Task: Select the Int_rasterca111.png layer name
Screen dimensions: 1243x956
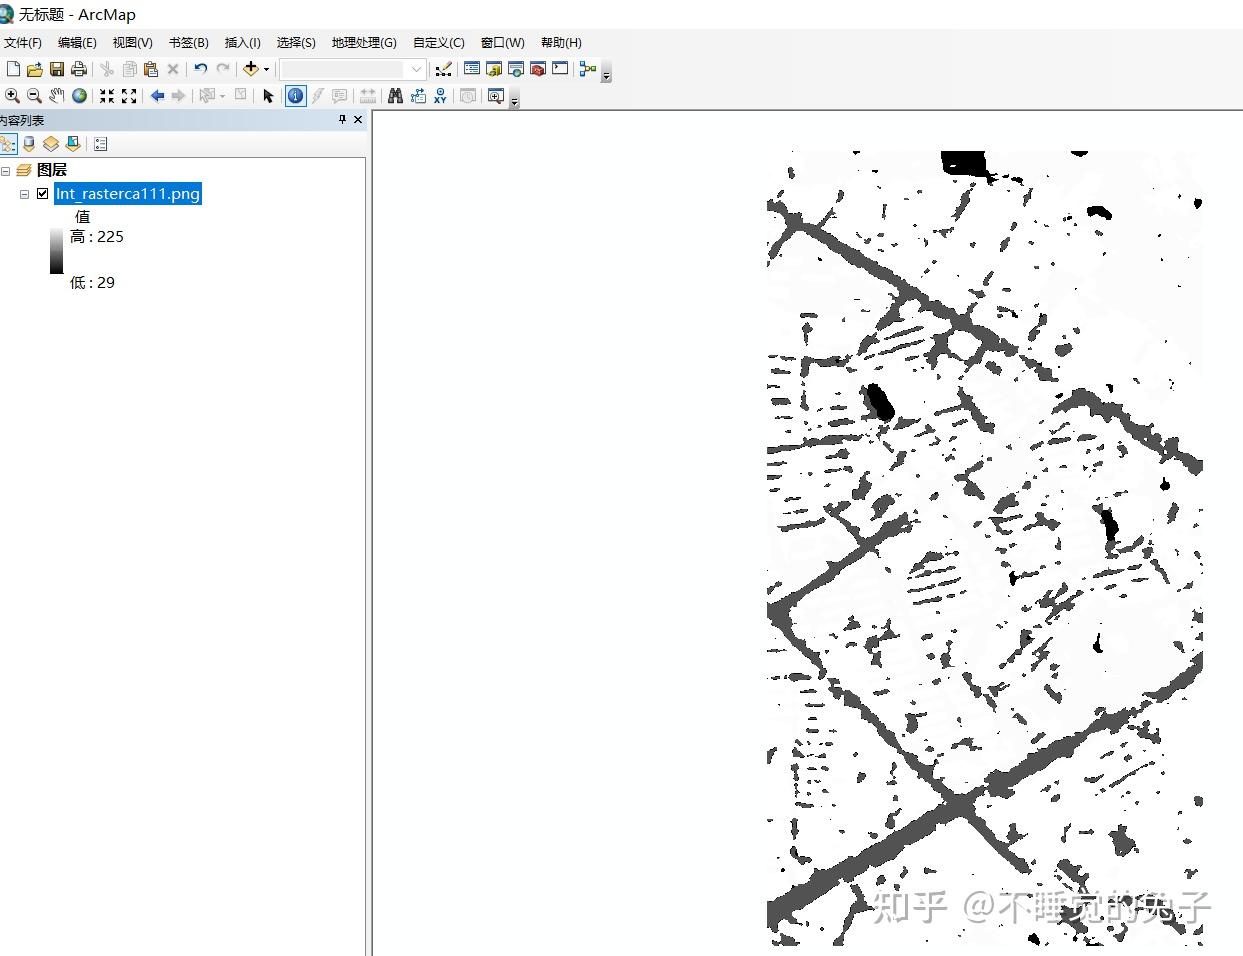Action: tap(128, 194)
